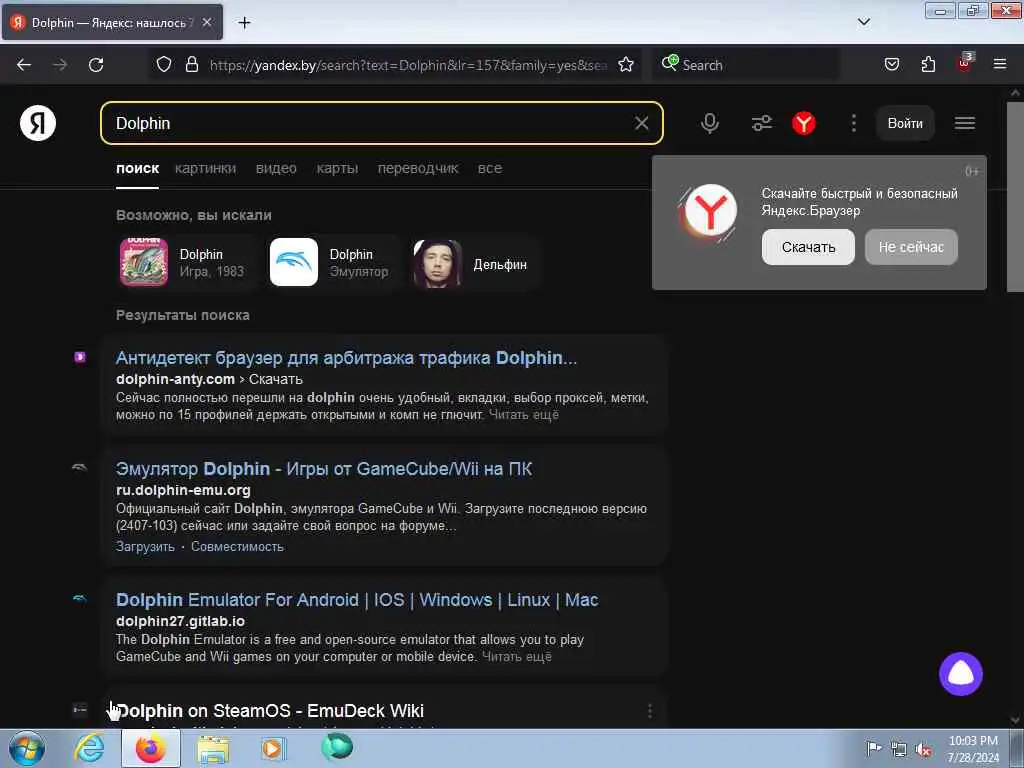The image size is (1024, 768).
Task: Expand the list all tabs dropdown arrow
Action: [x=863, y=22]
